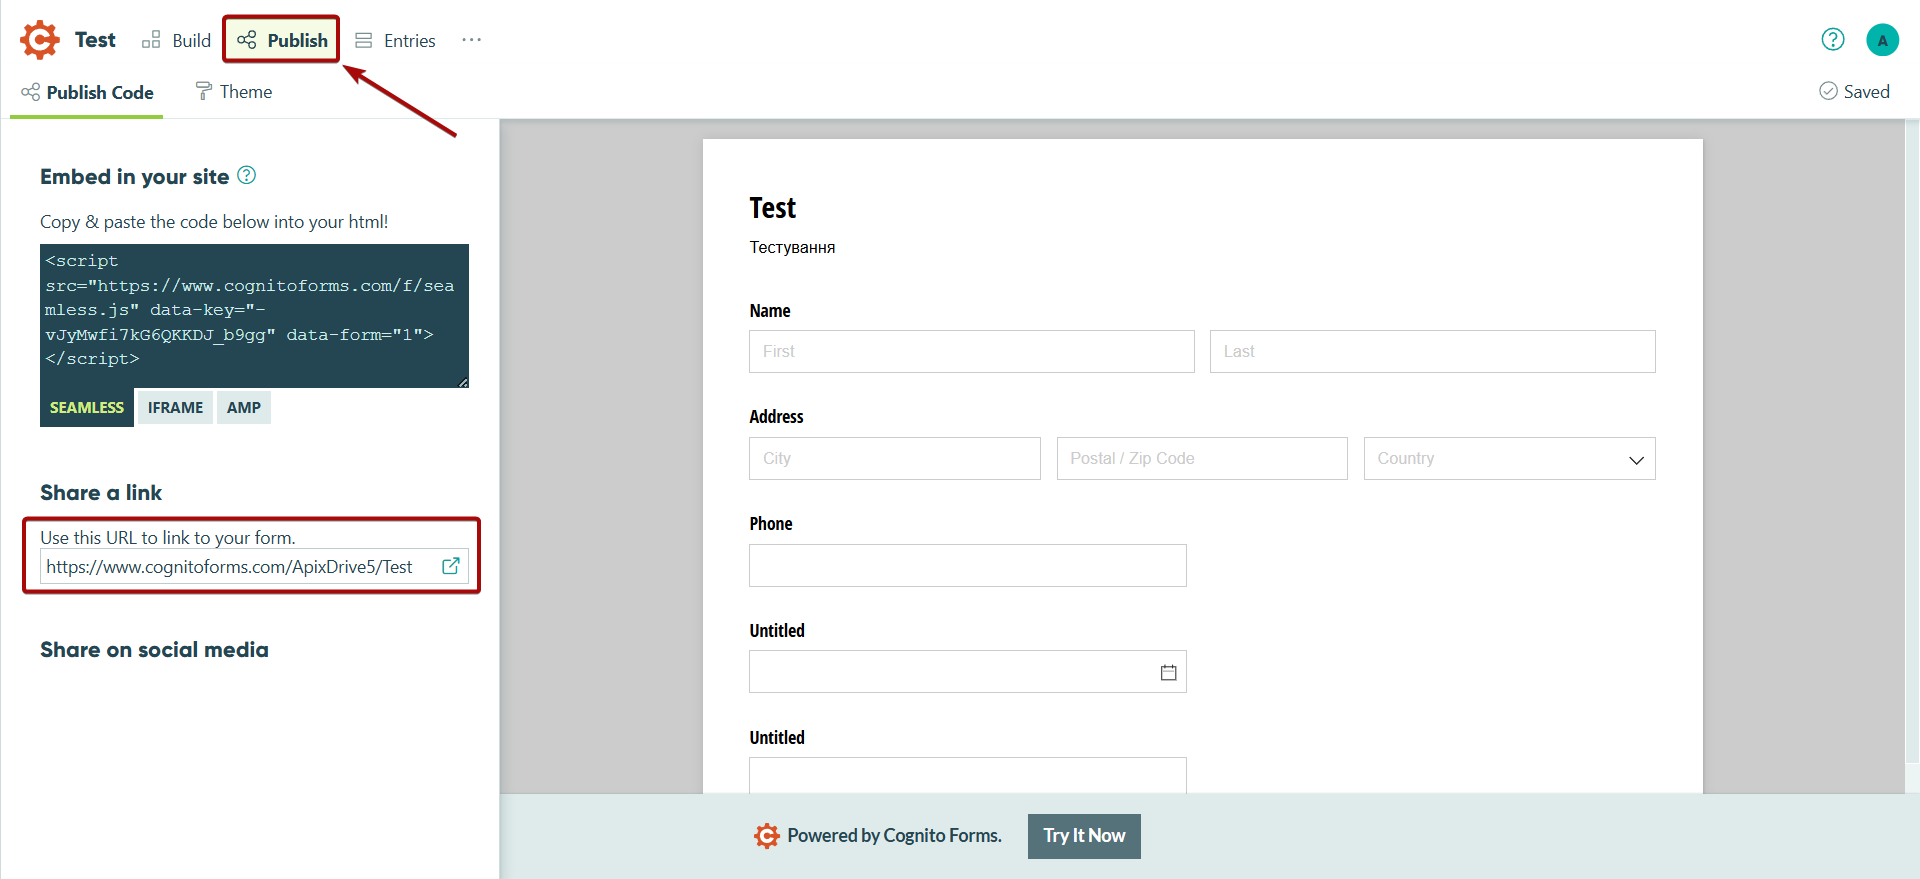1920x879 pixels.
Task: Select the Publish Code subtab
Action: click(87, 92)
